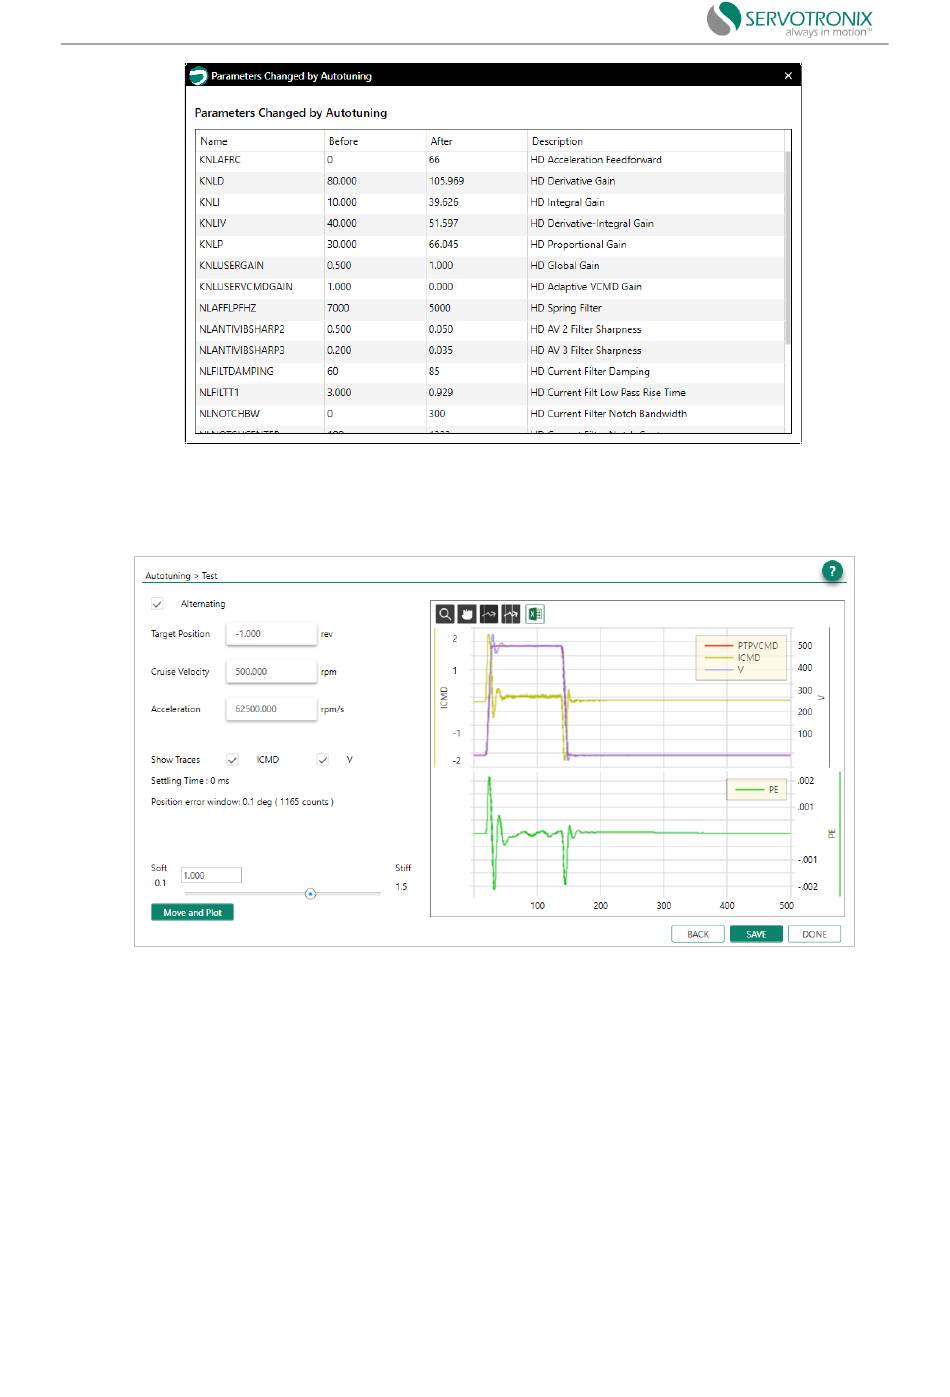950x1397 pixels.
Task: Click the parameters table vertical scrollbar
Action: point(787,250)
